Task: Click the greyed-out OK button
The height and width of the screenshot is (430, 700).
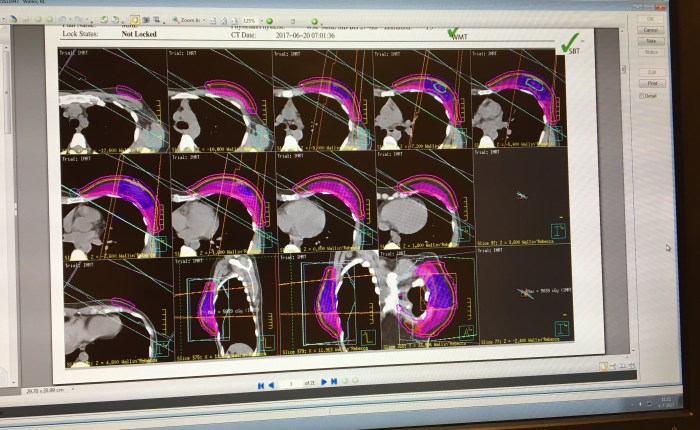Action: pos(650,19)
